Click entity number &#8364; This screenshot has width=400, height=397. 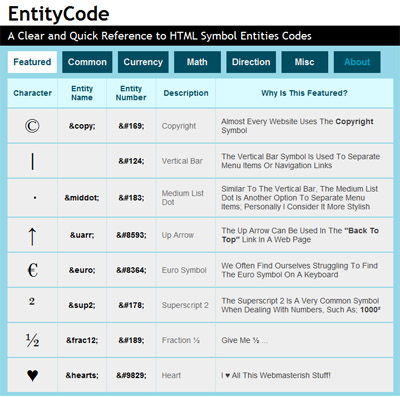pyautogui.click(x=131, y=270)
